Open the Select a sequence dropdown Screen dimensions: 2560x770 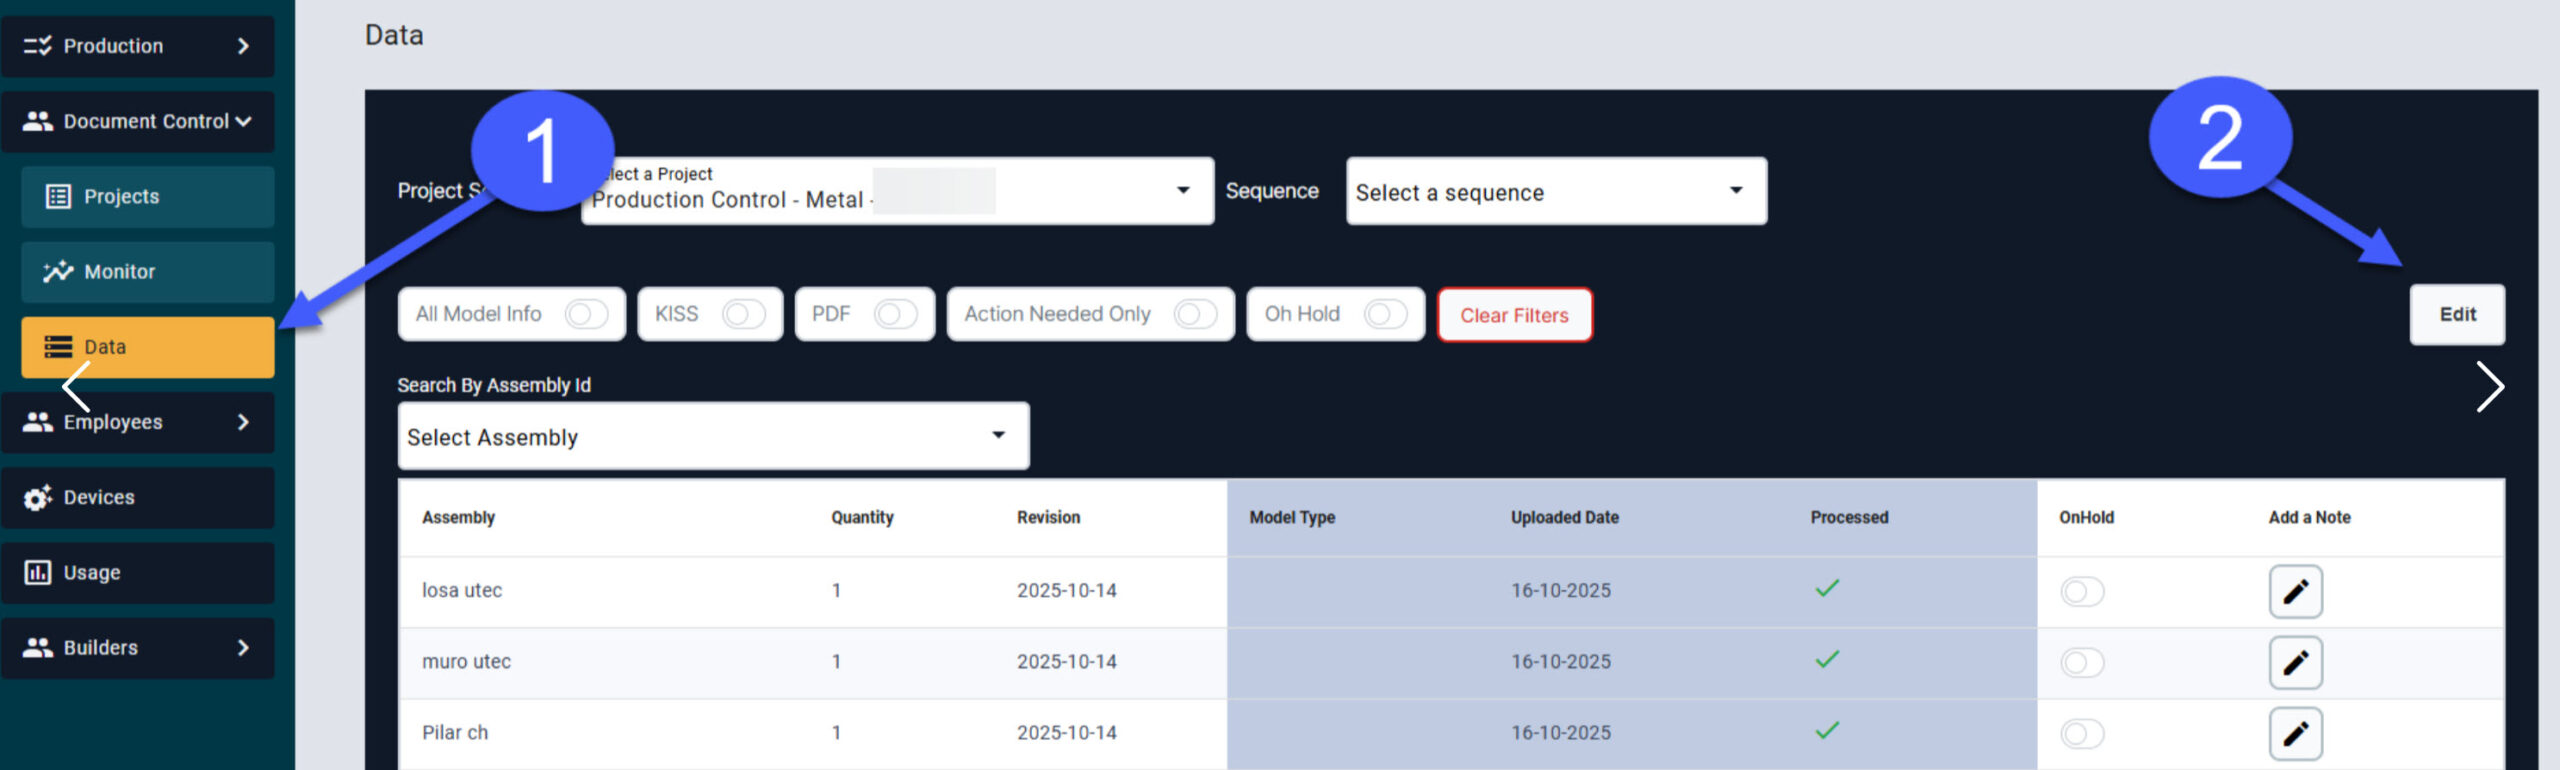tap(1555, 191)
